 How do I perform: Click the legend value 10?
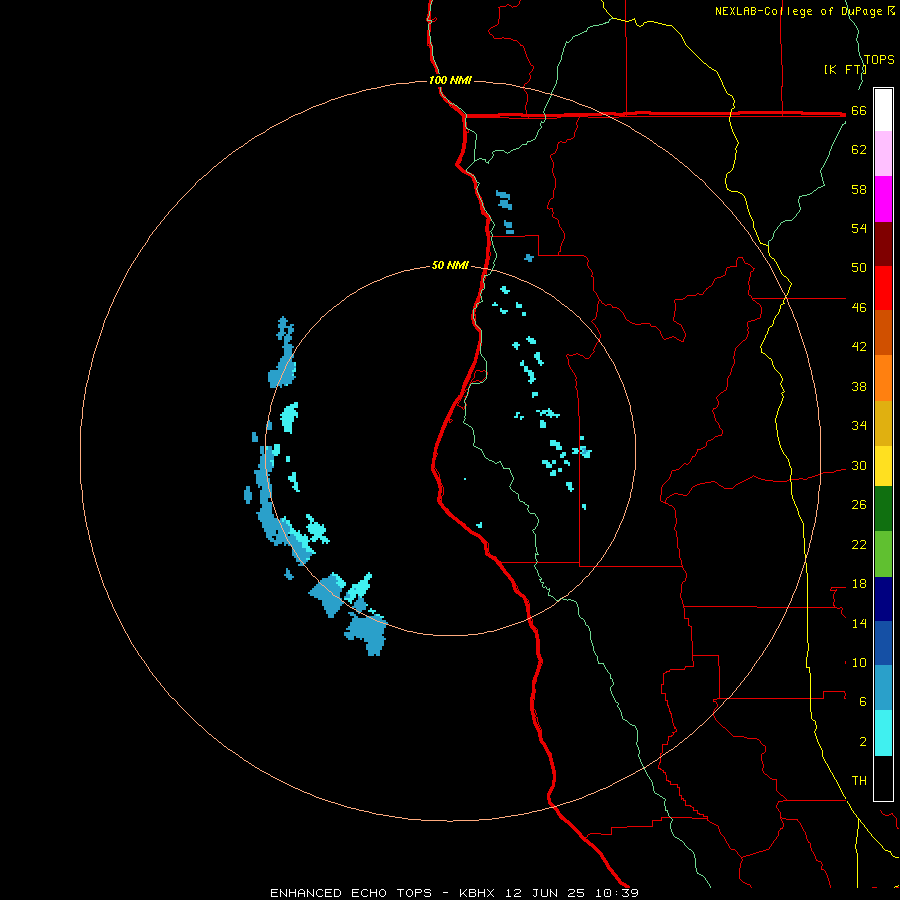859,662
